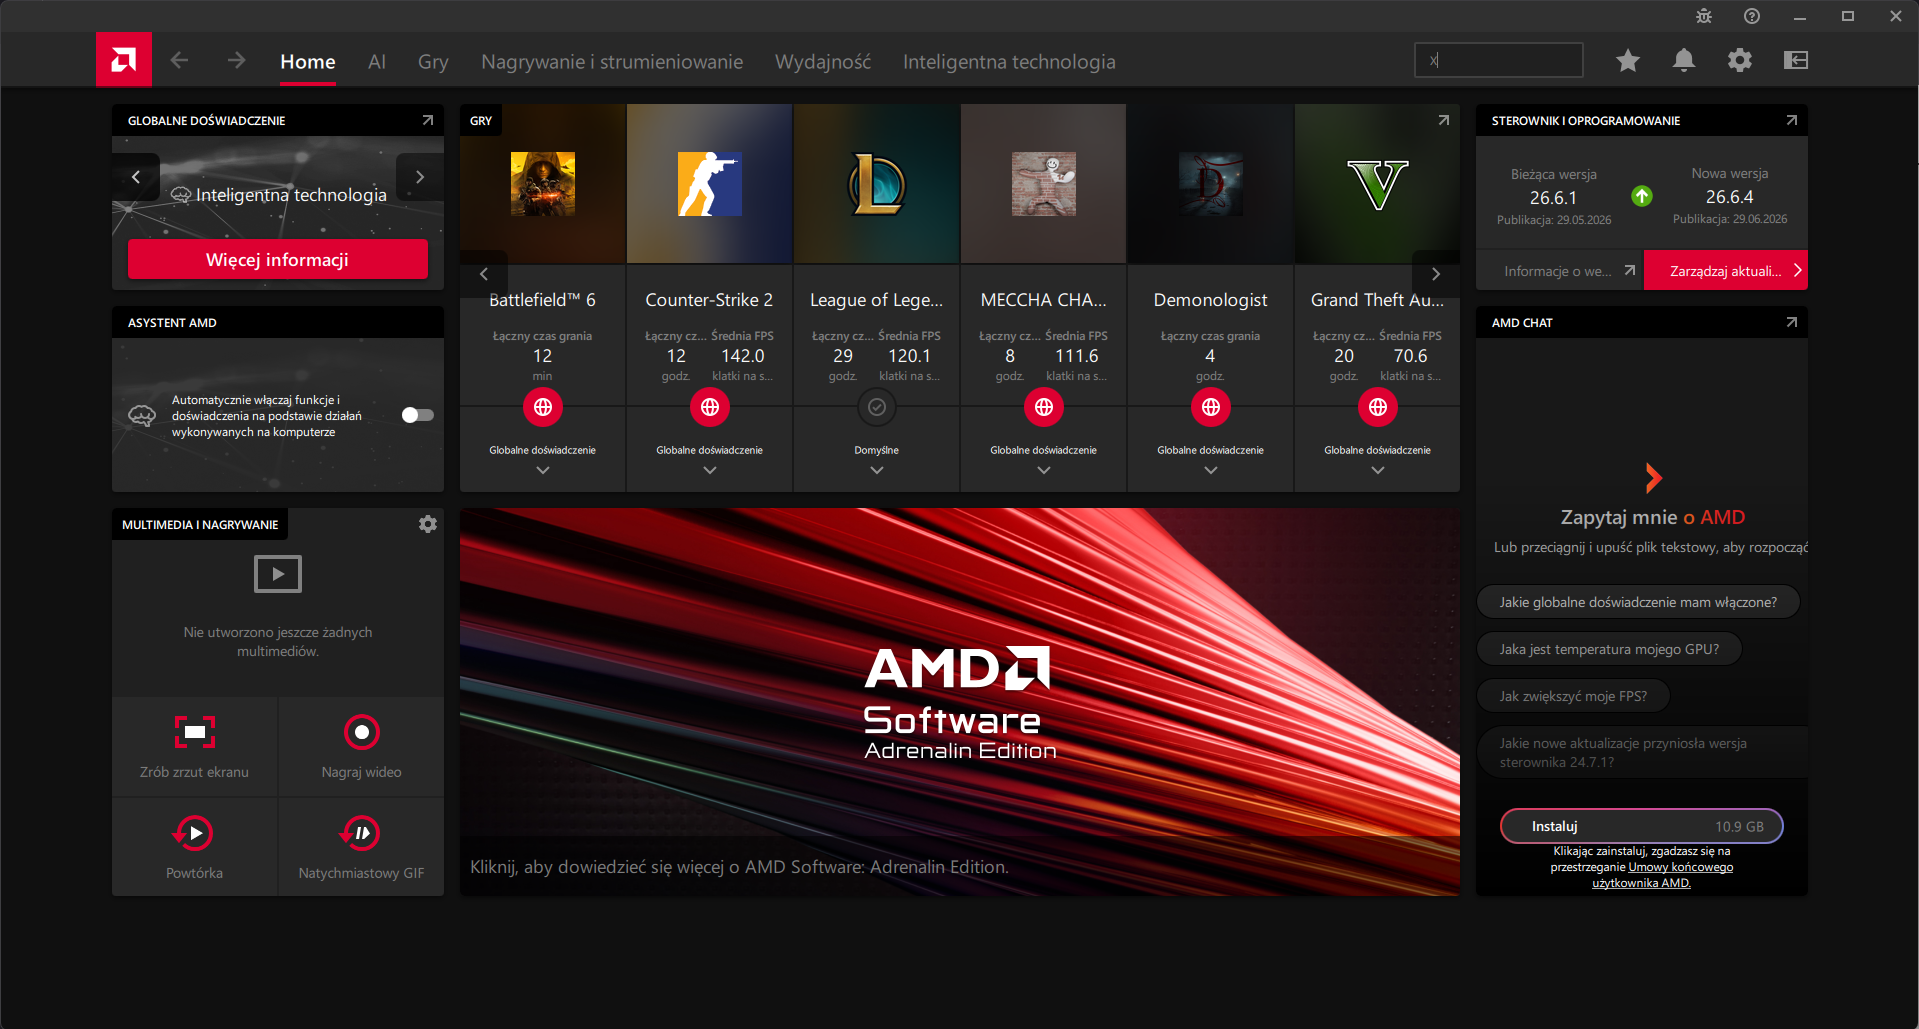This screenshot has height=1029, width=1919.
Task: Open Nagrywanie i strumieniowanie tab
Action: click(612, 61)
